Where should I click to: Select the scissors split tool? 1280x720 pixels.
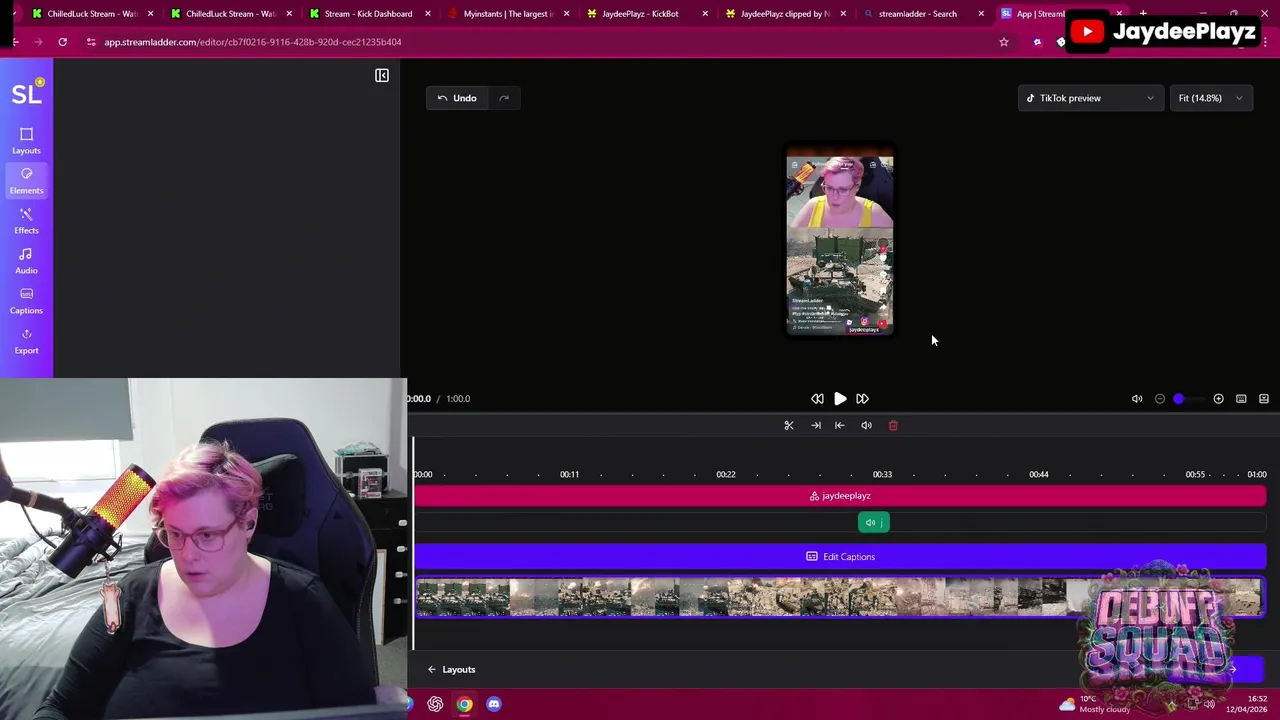789,426
